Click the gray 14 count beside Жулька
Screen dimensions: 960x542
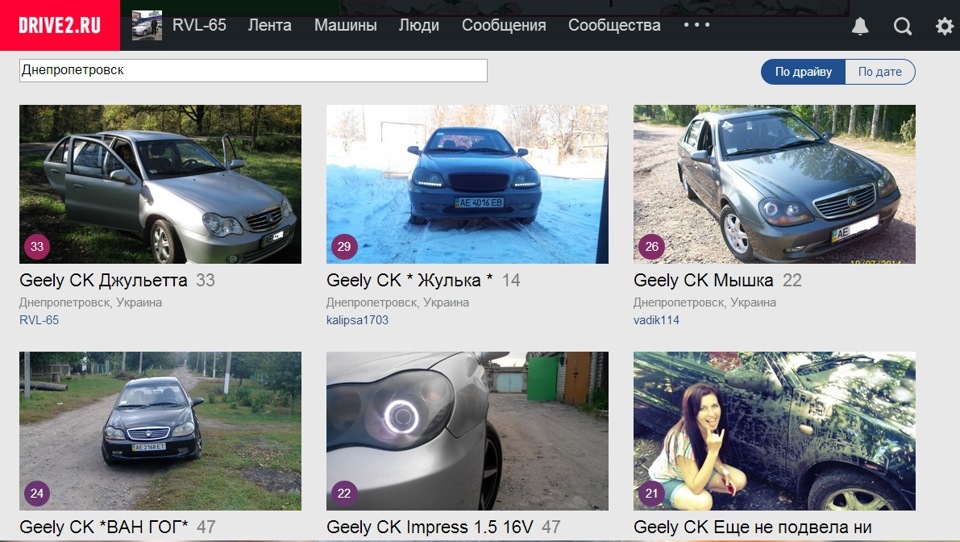(x=511, y=280)
